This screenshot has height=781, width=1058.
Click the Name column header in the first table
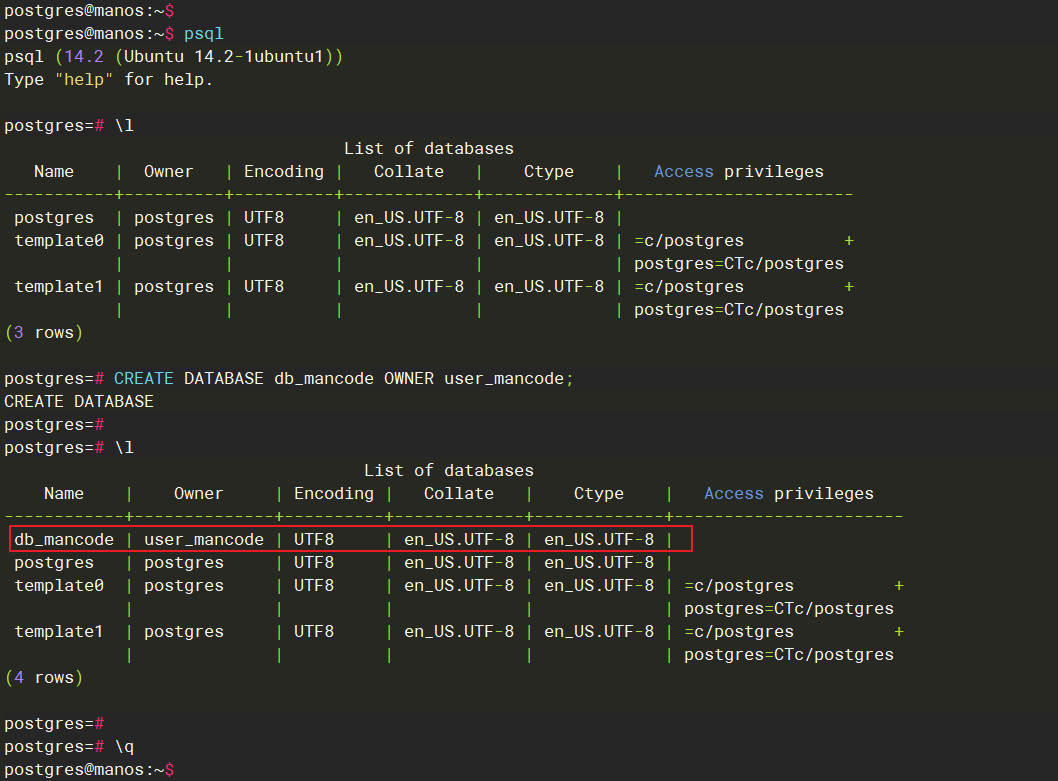coord(54,171)
